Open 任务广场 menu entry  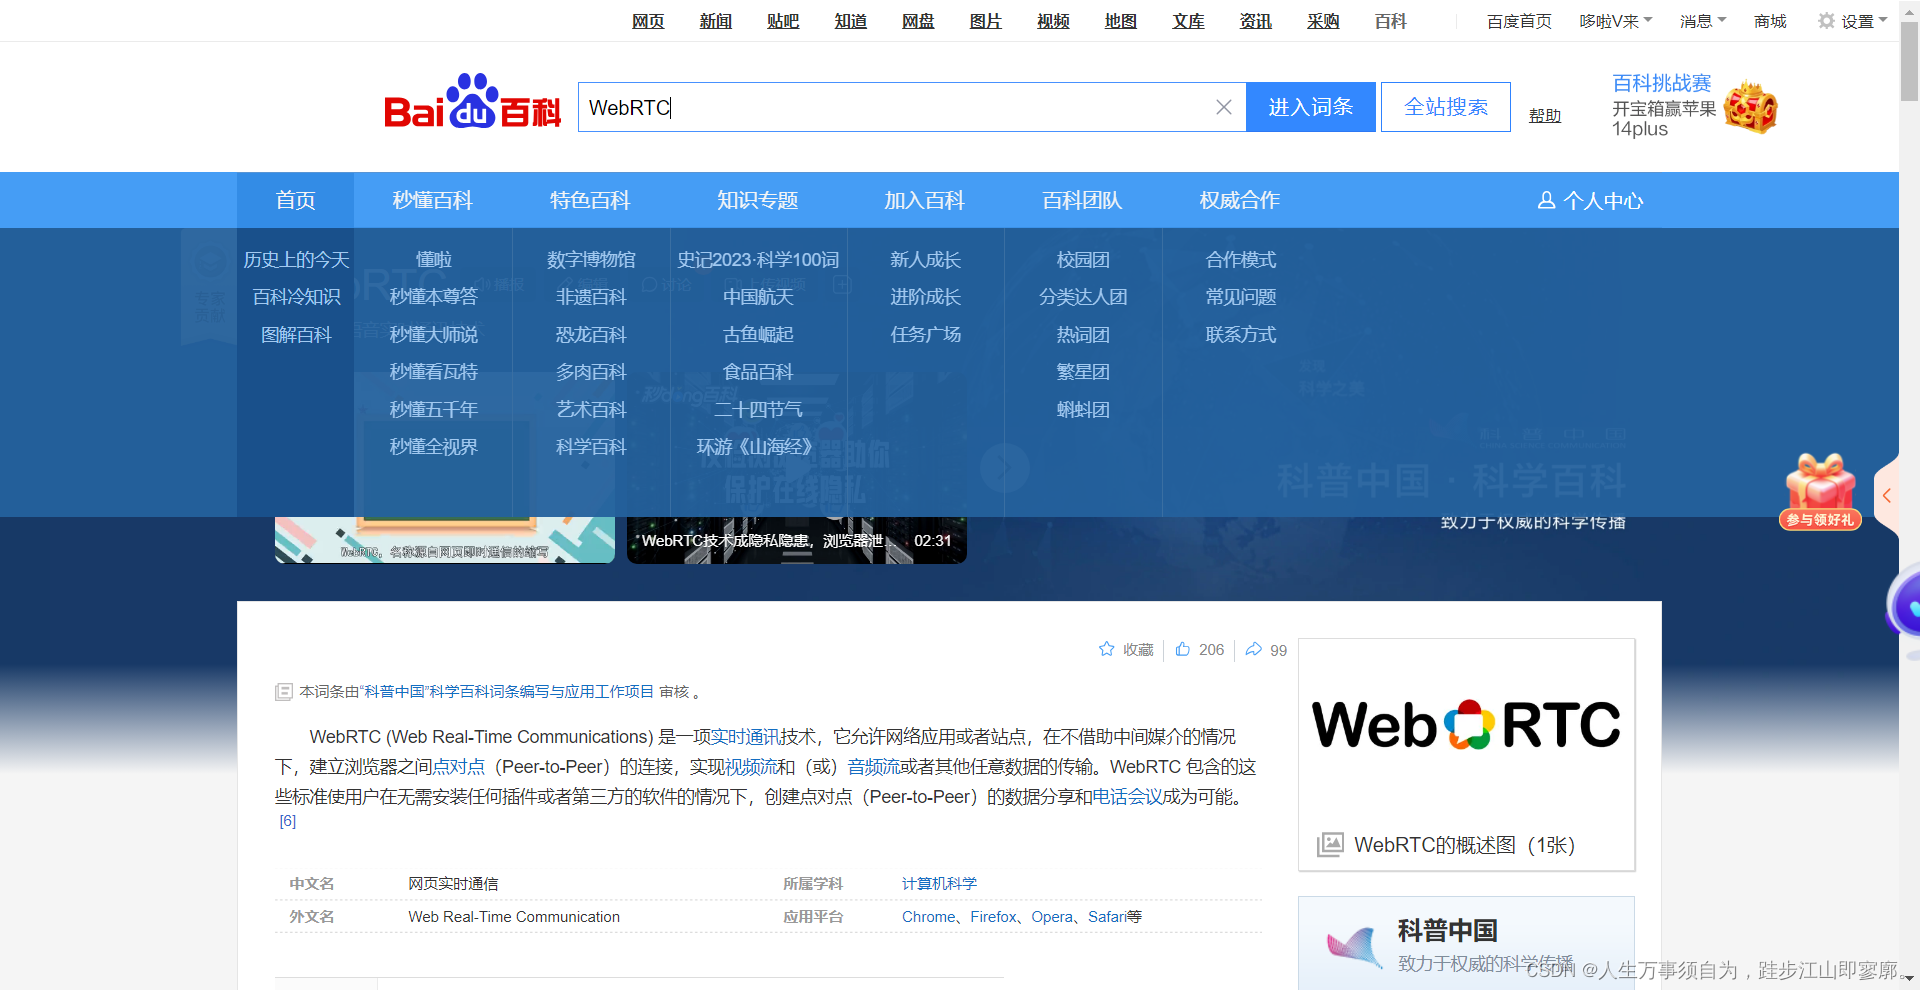click(x=925, y=334)
